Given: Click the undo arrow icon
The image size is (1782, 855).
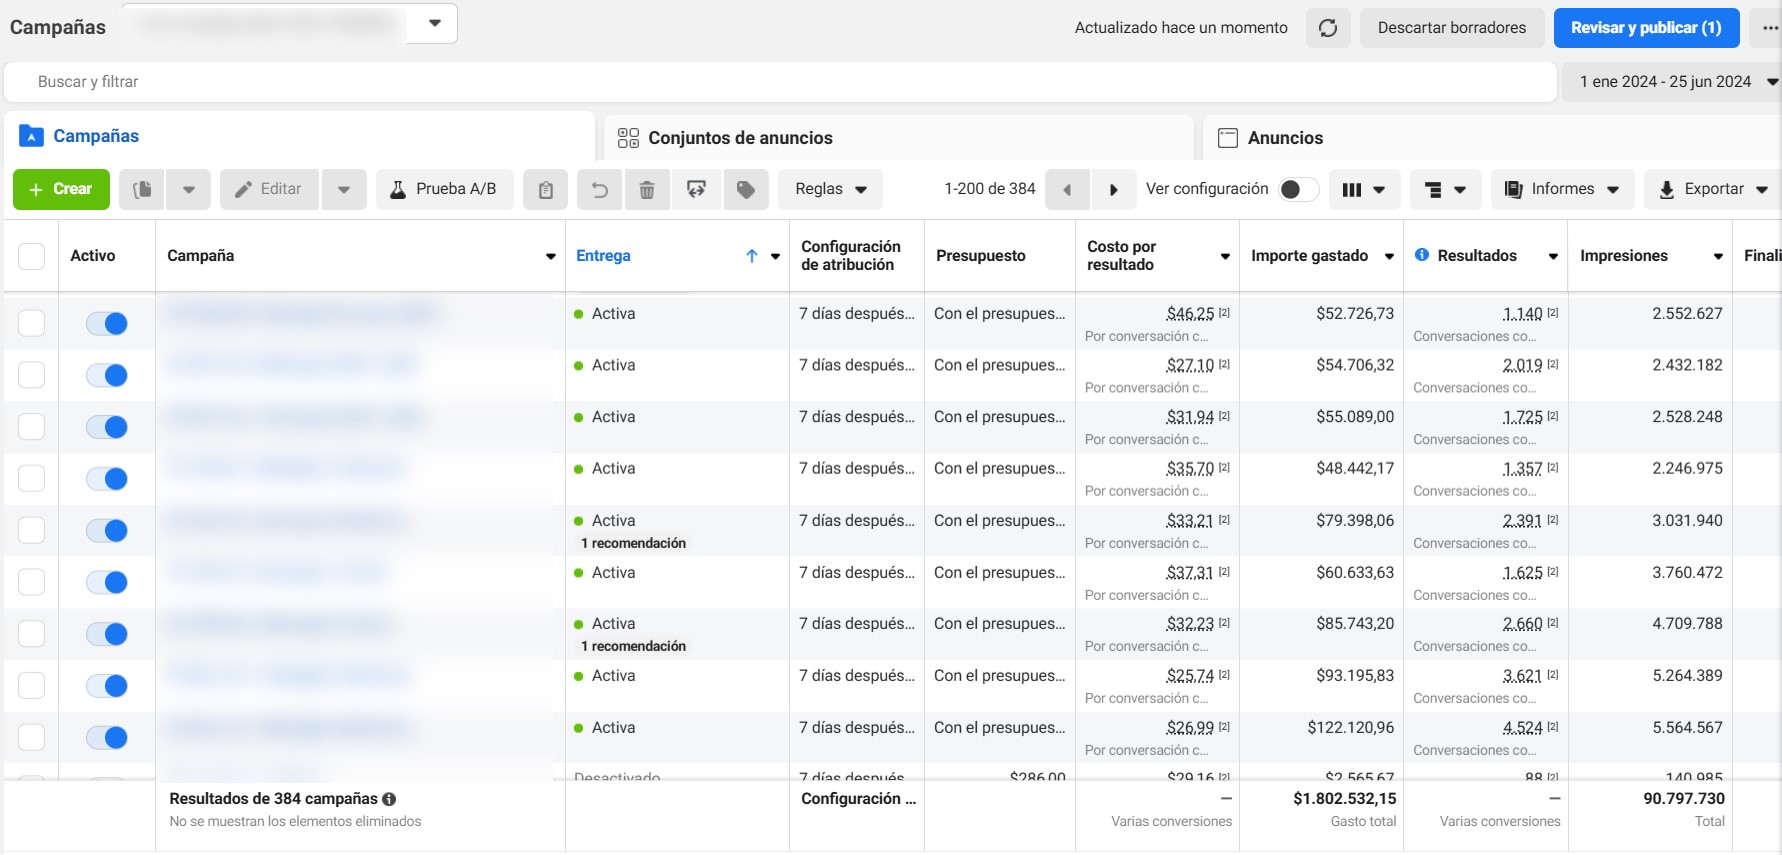Looking at the screenshot, I should pos(600,189).
